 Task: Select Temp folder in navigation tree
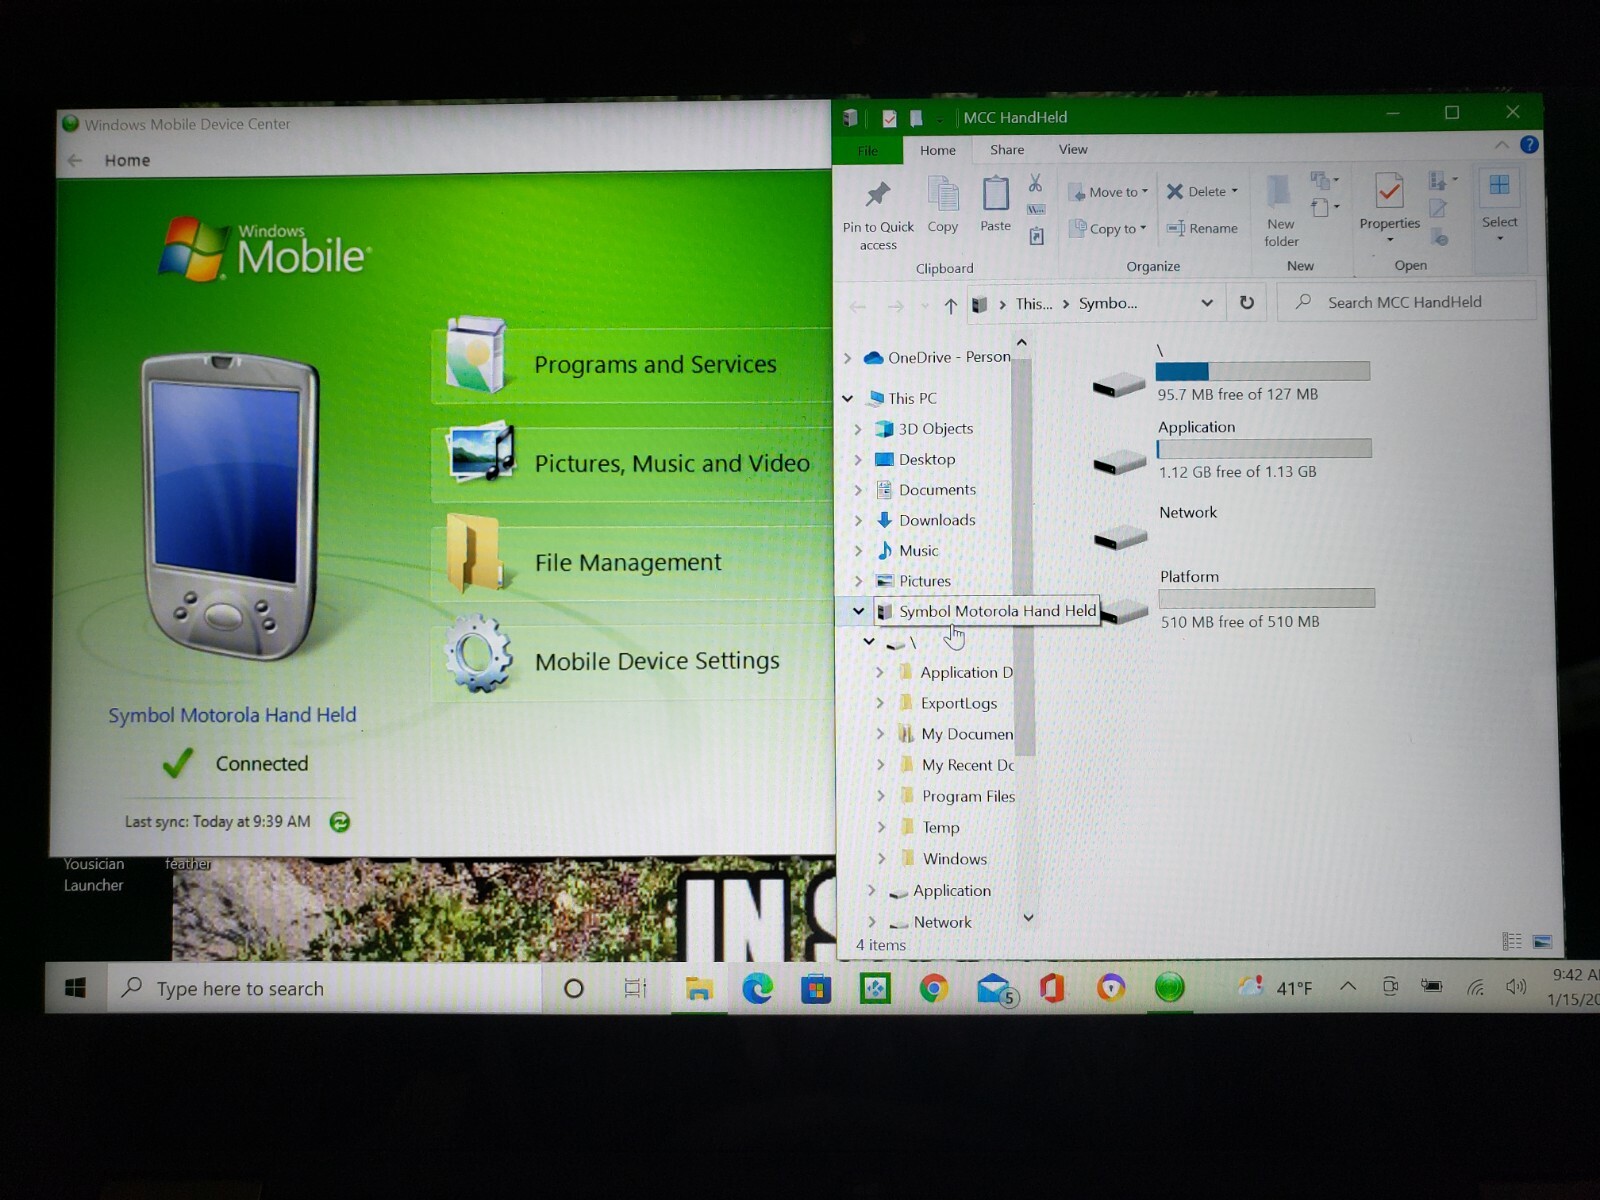coord(940,827)
